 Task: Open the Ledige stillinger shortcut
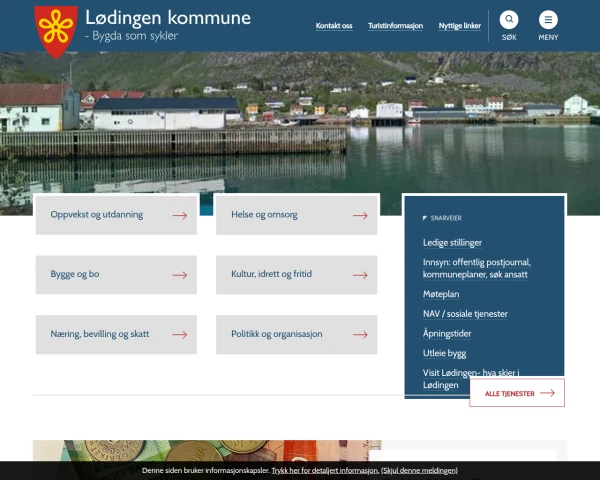pos(452,242)
